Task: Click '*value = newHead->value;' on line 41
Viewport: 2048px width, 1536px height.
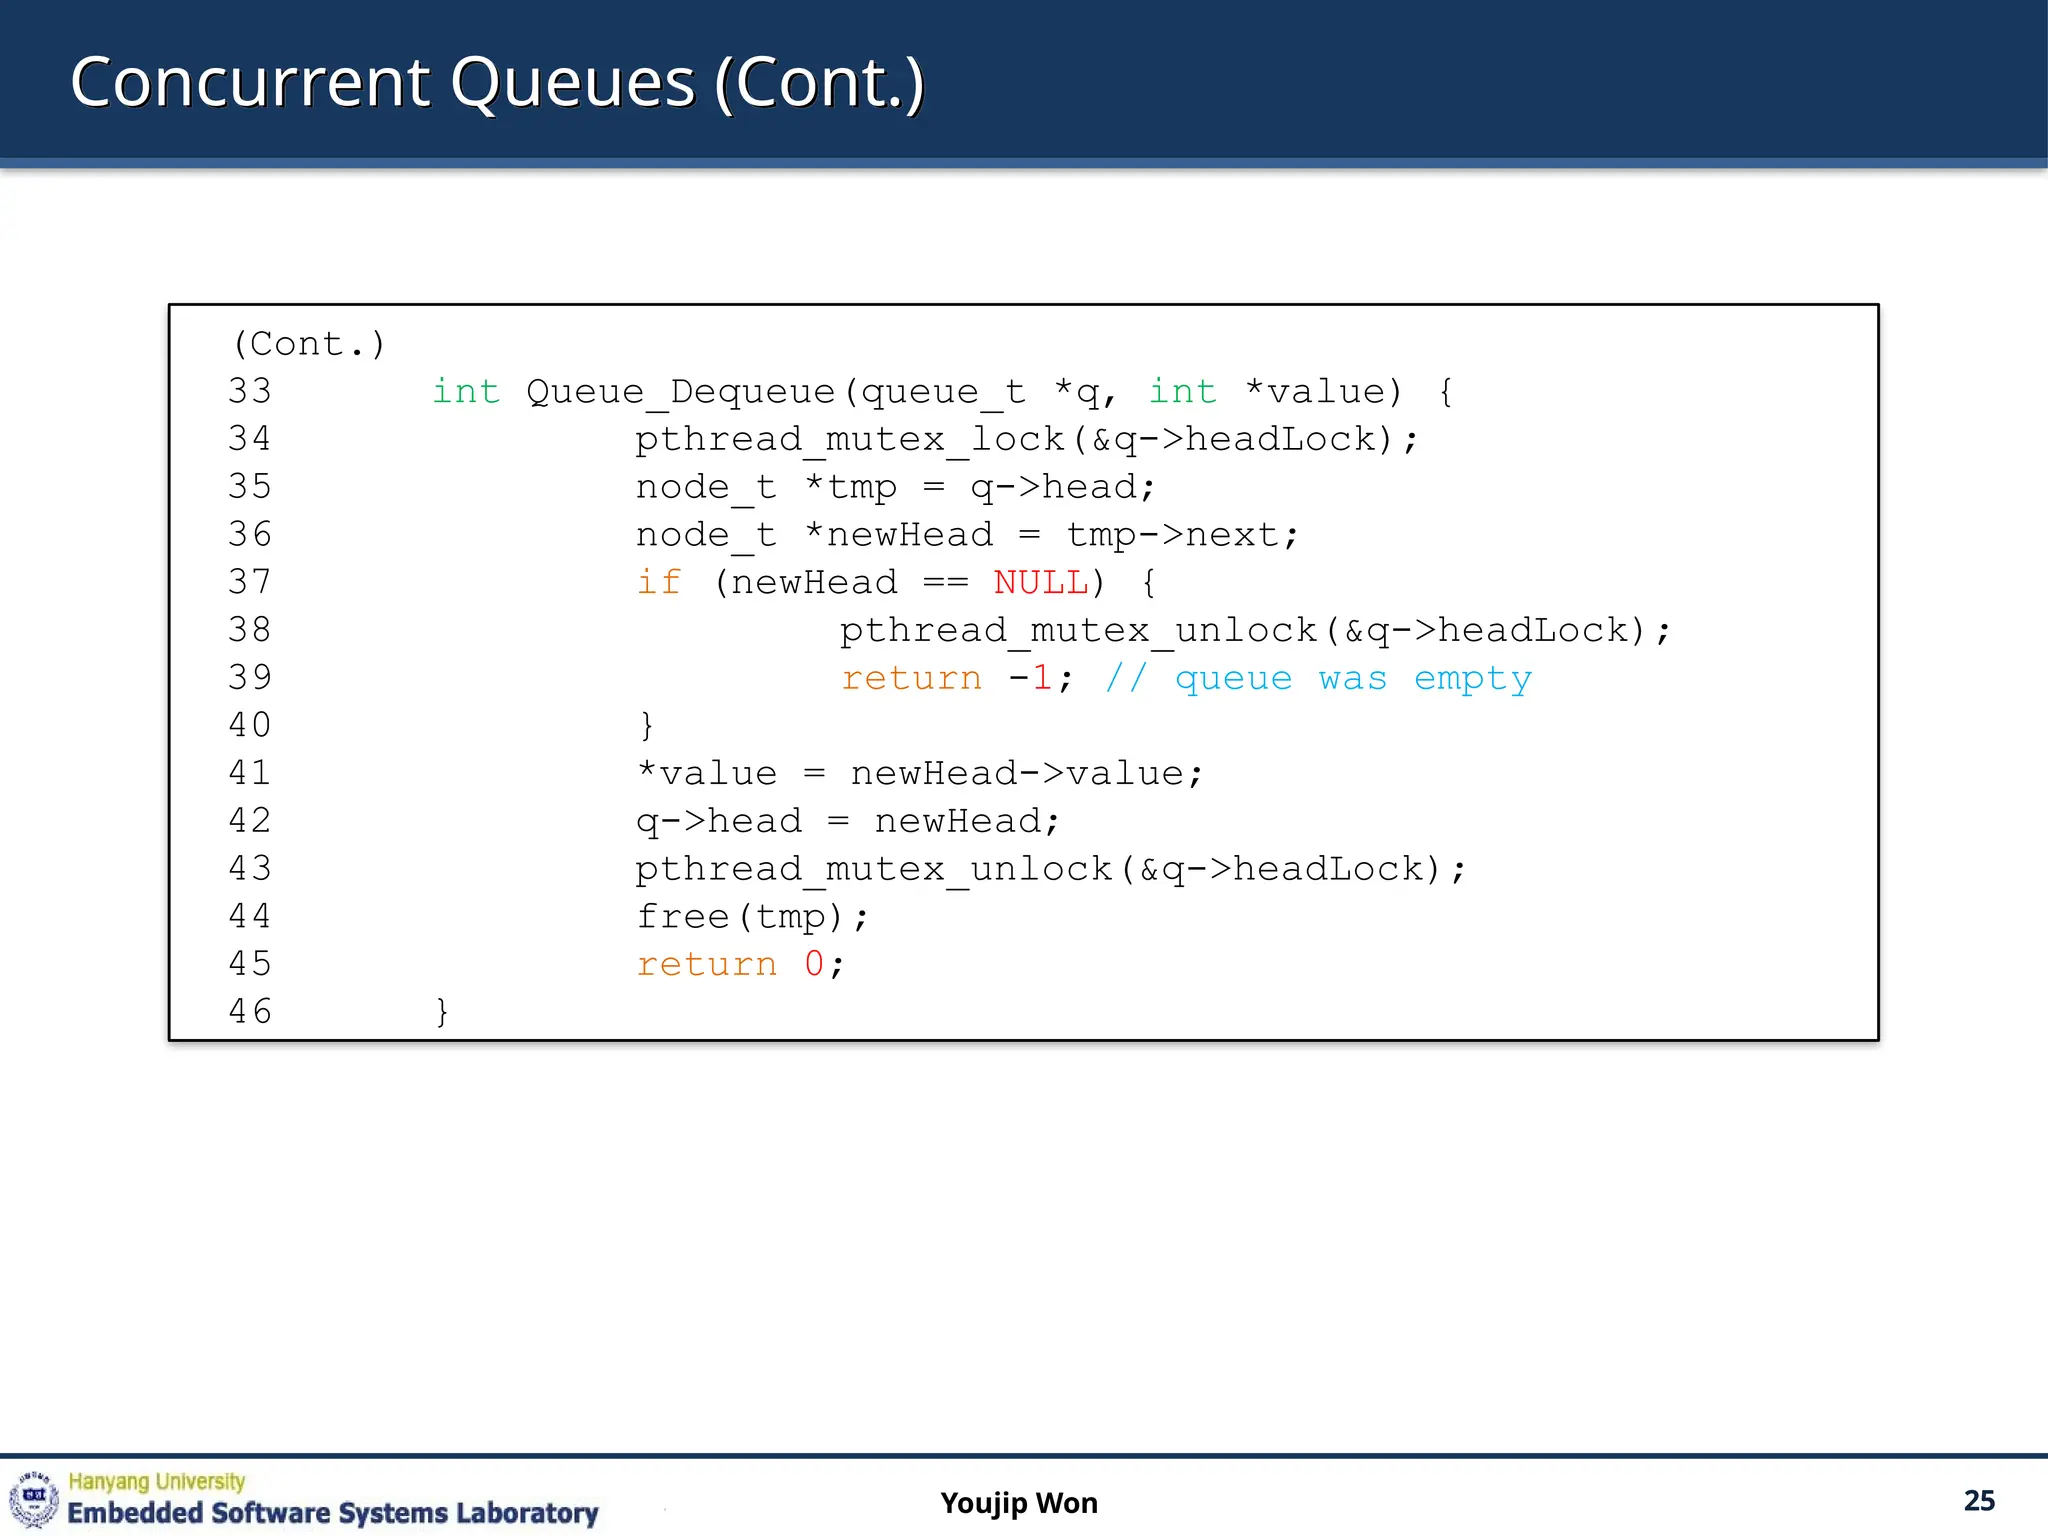Action: pyautogui.click(x=919, y=773)
